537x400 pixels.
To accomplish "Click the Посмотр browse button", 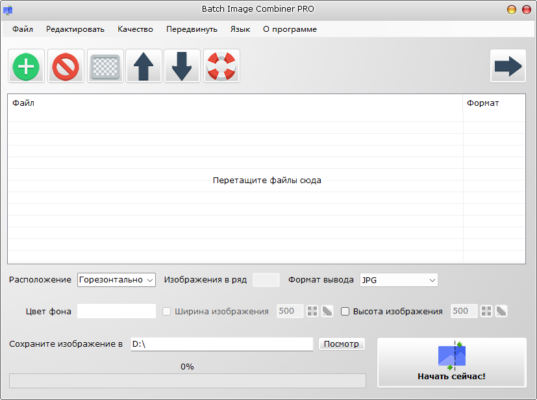I will [x=341, y=344].
